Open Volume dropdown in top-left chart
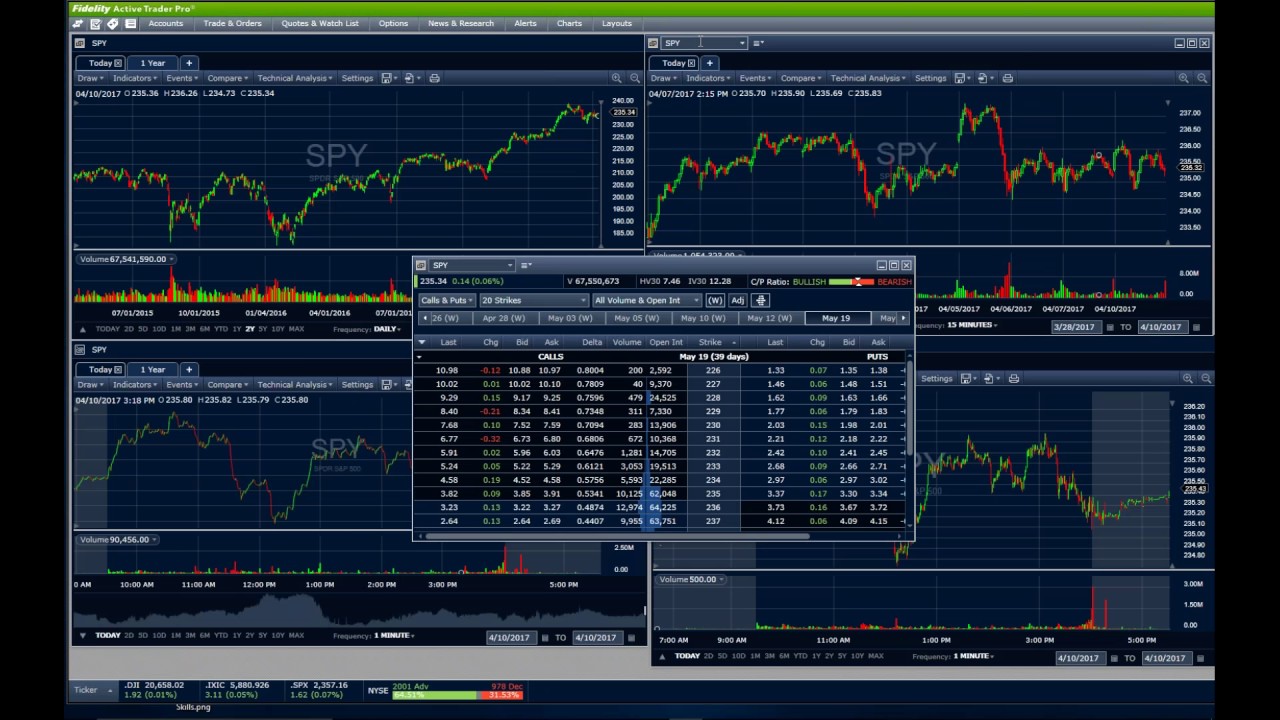 coord(172,259)
